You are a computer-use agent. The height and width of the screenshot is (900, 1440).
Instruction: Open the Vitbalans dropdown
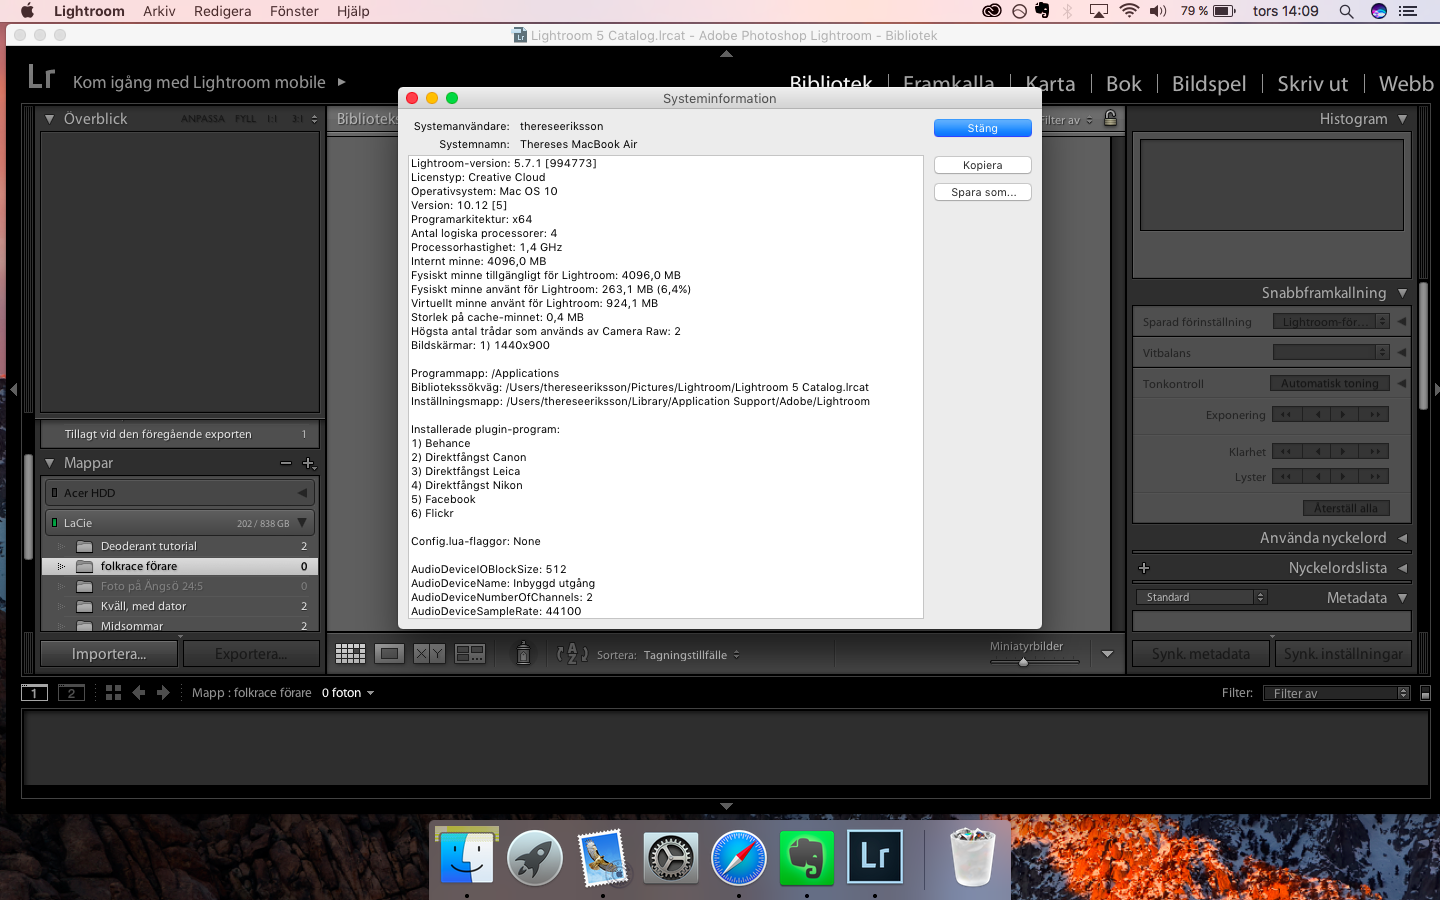[1331, 352]
